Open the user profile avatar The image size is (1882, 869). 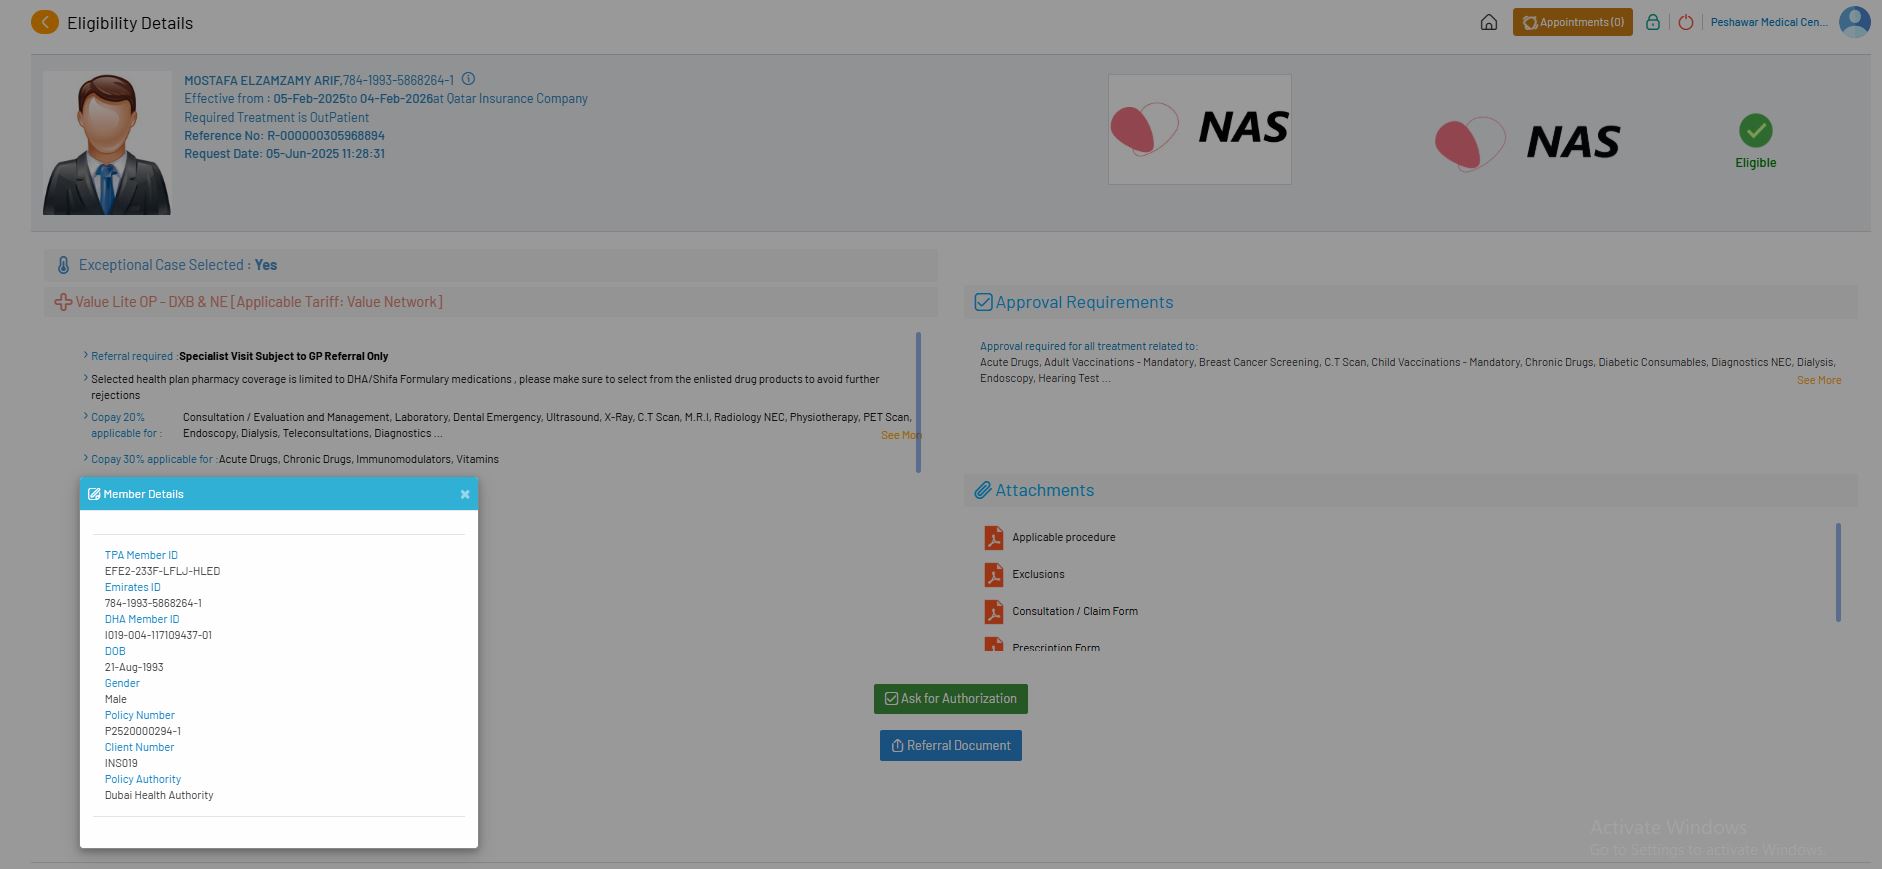(x=1855, y=22)
